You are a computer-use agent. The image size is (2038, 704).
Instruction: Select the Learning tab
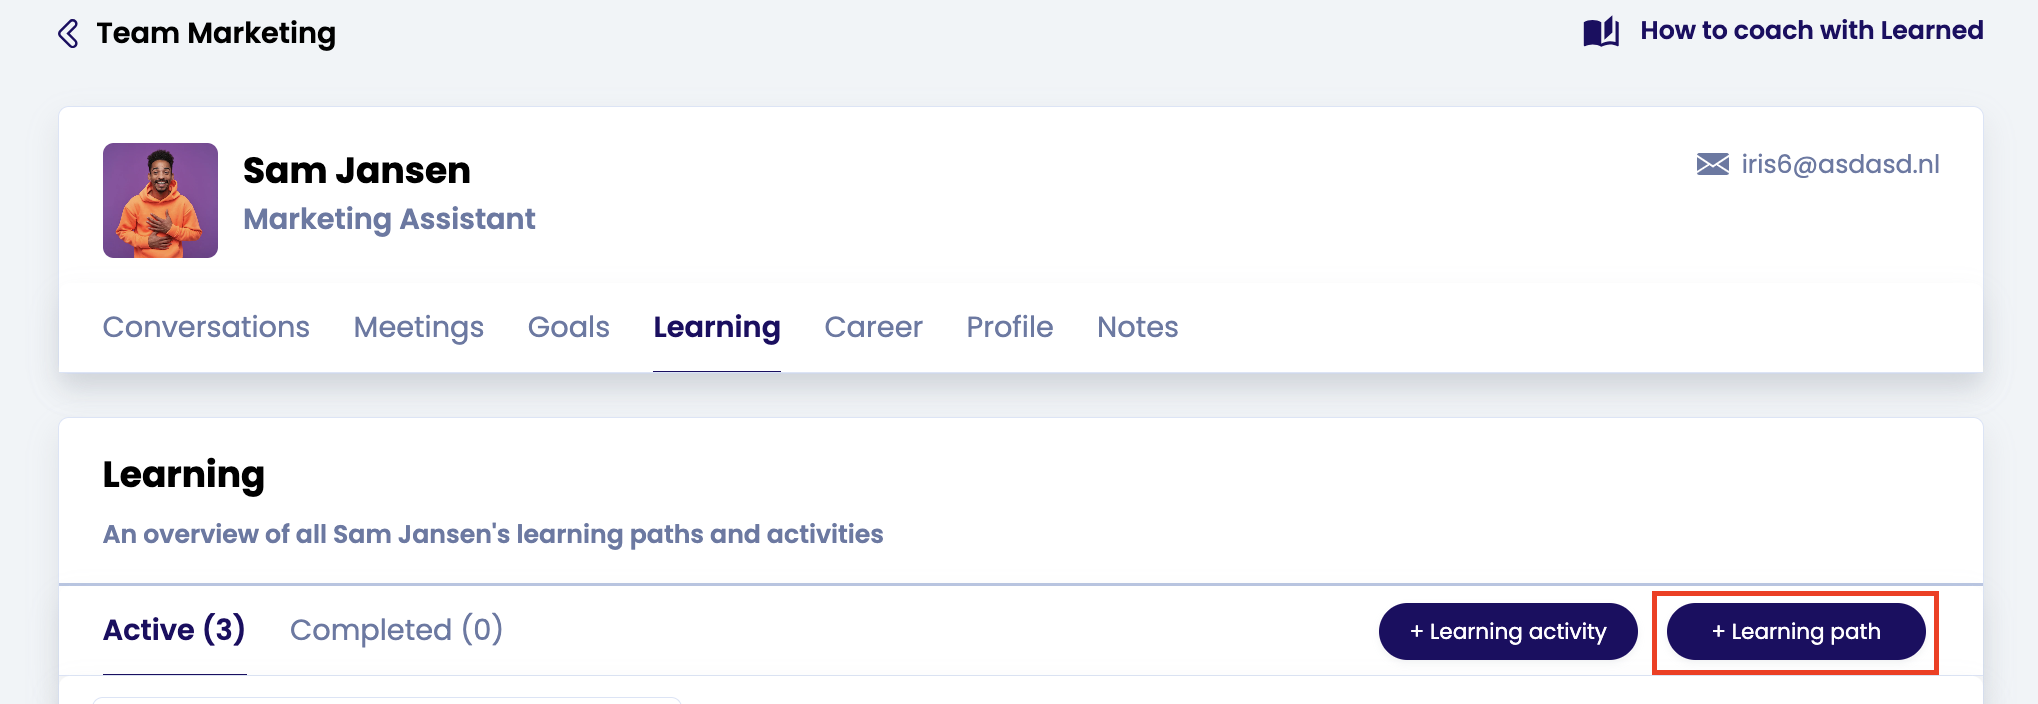(x=716, y=327)
